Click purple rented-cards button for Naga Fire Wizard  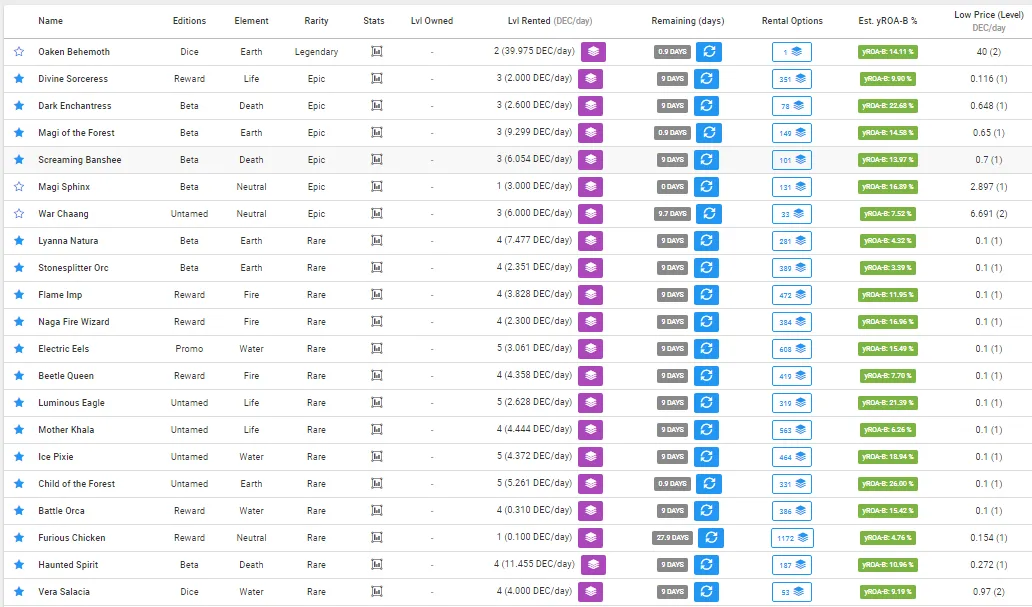pyautogui.click(x=590, y=321)
